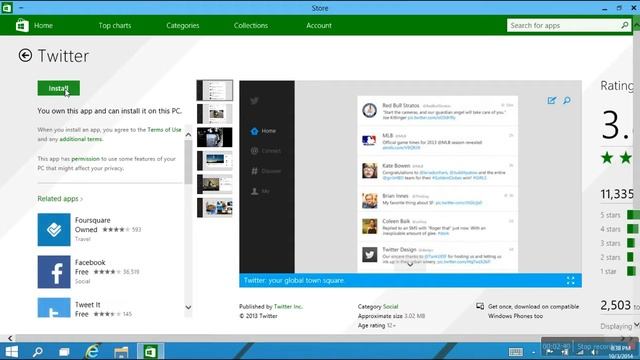Expand the Displaying reviews dropdown
640x360 pixels.
pos(636,325)
